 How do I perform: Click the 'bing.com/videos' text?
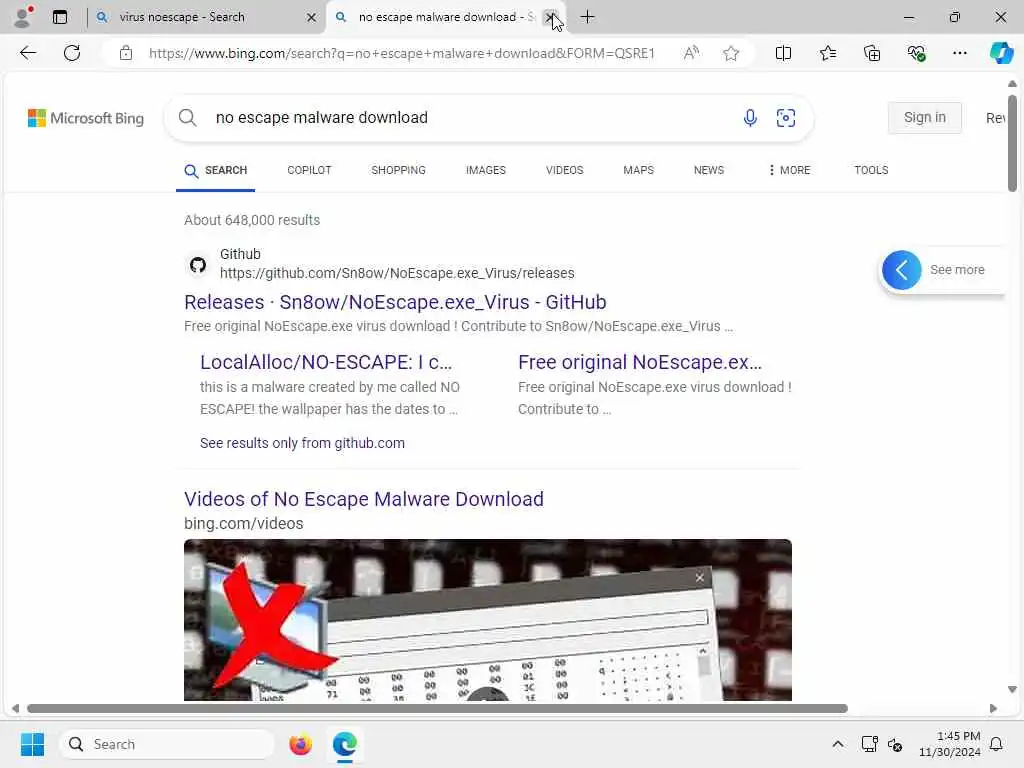(x=244, y=524)
